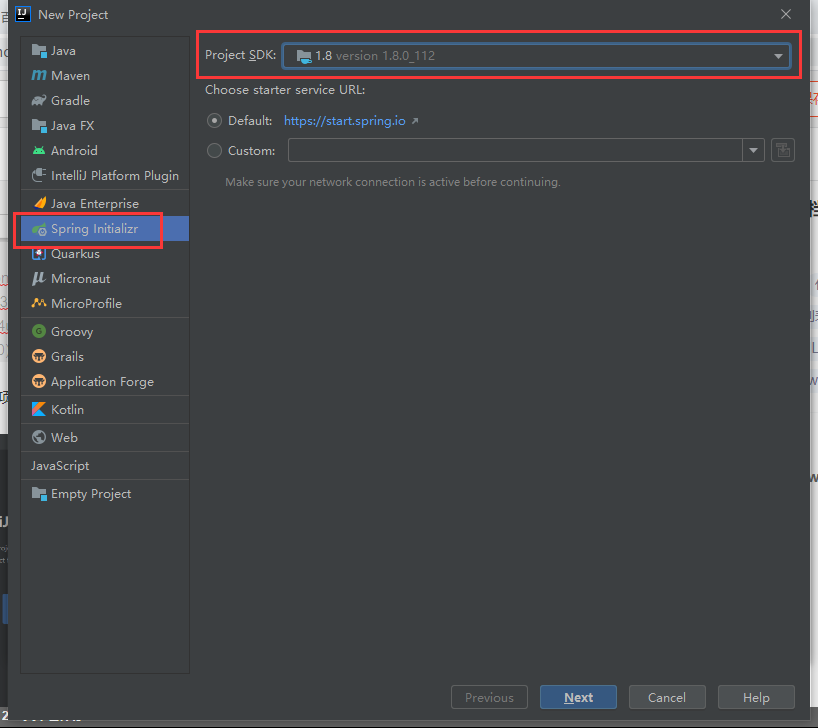Click the disabled Previous button

489,697
